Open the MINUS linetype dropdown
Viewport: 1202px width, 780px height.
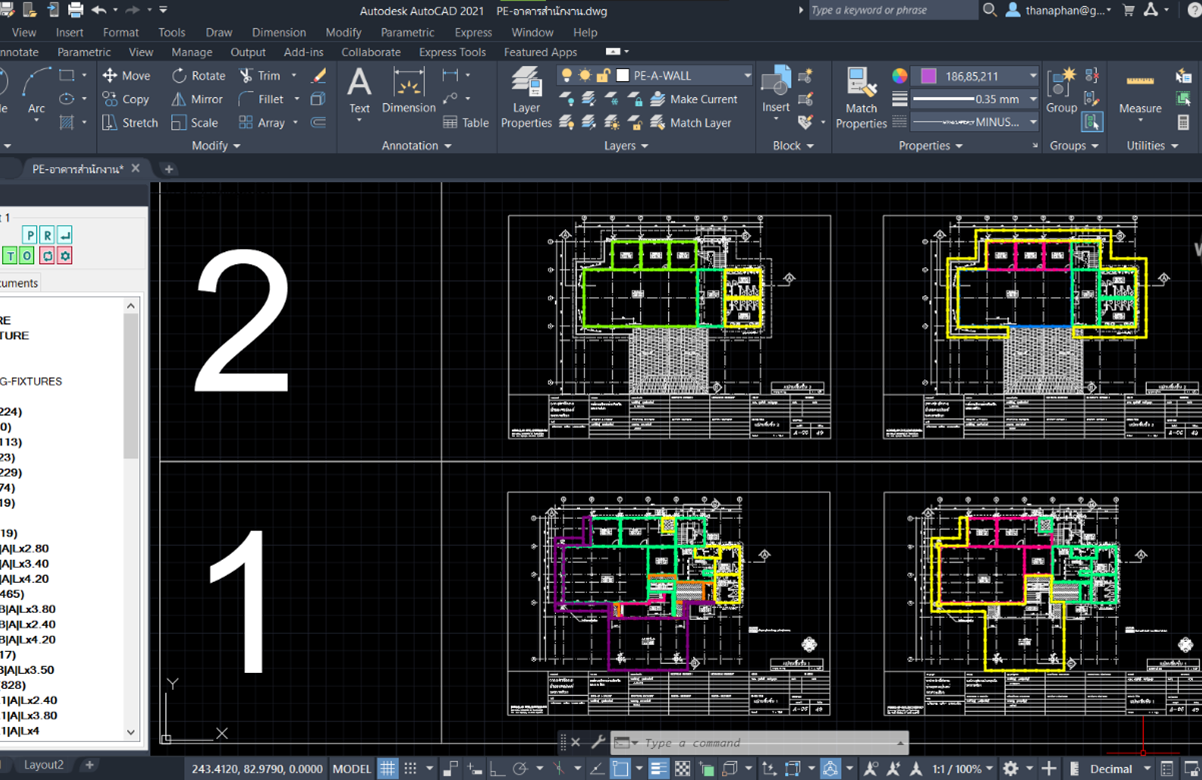click(x=977, y=122)
